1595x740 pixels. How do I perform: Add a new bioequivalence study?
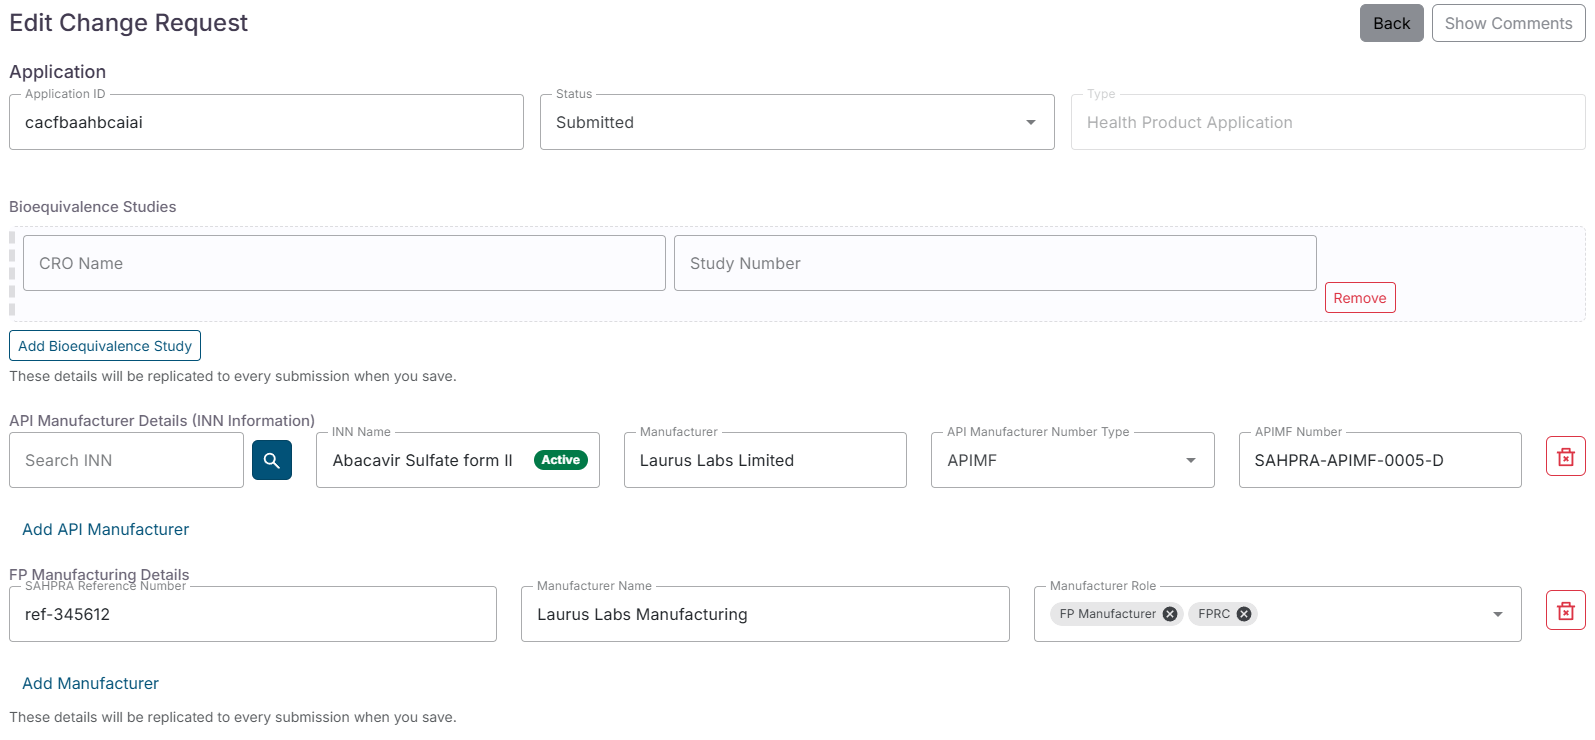point(105,346)
